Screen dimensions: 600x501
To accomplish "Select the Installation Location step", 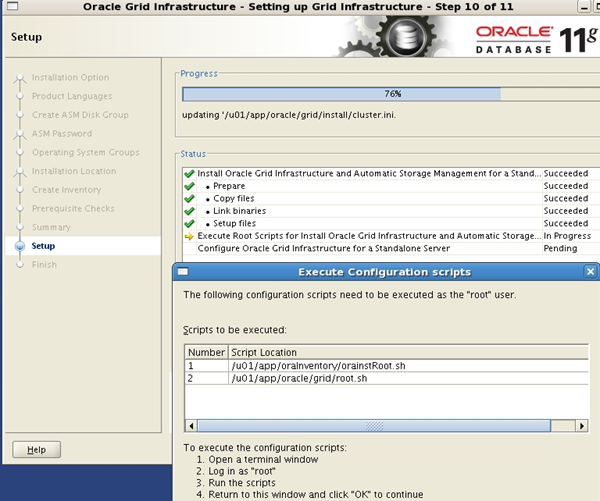I will click(74, 171).
